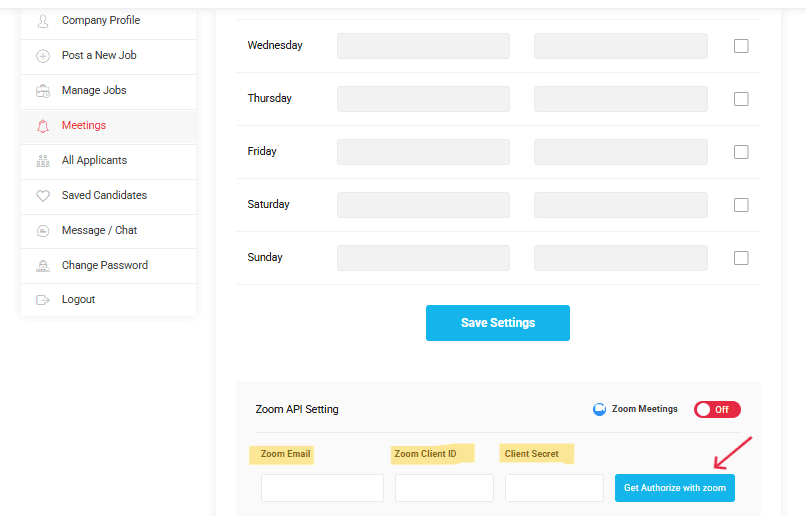Viewport: 806px width, 516px height.
Task: Click the Sunday row label
Action: (265, 257)
